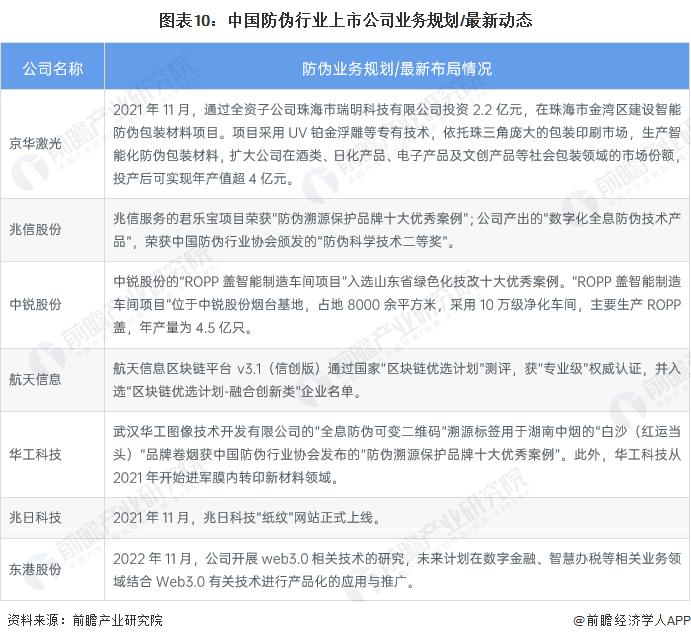This screenshot has height=641, width=691.
Task: Click the 防伪业务规划/最新布局情况 column header
Action: pos(397,67)
